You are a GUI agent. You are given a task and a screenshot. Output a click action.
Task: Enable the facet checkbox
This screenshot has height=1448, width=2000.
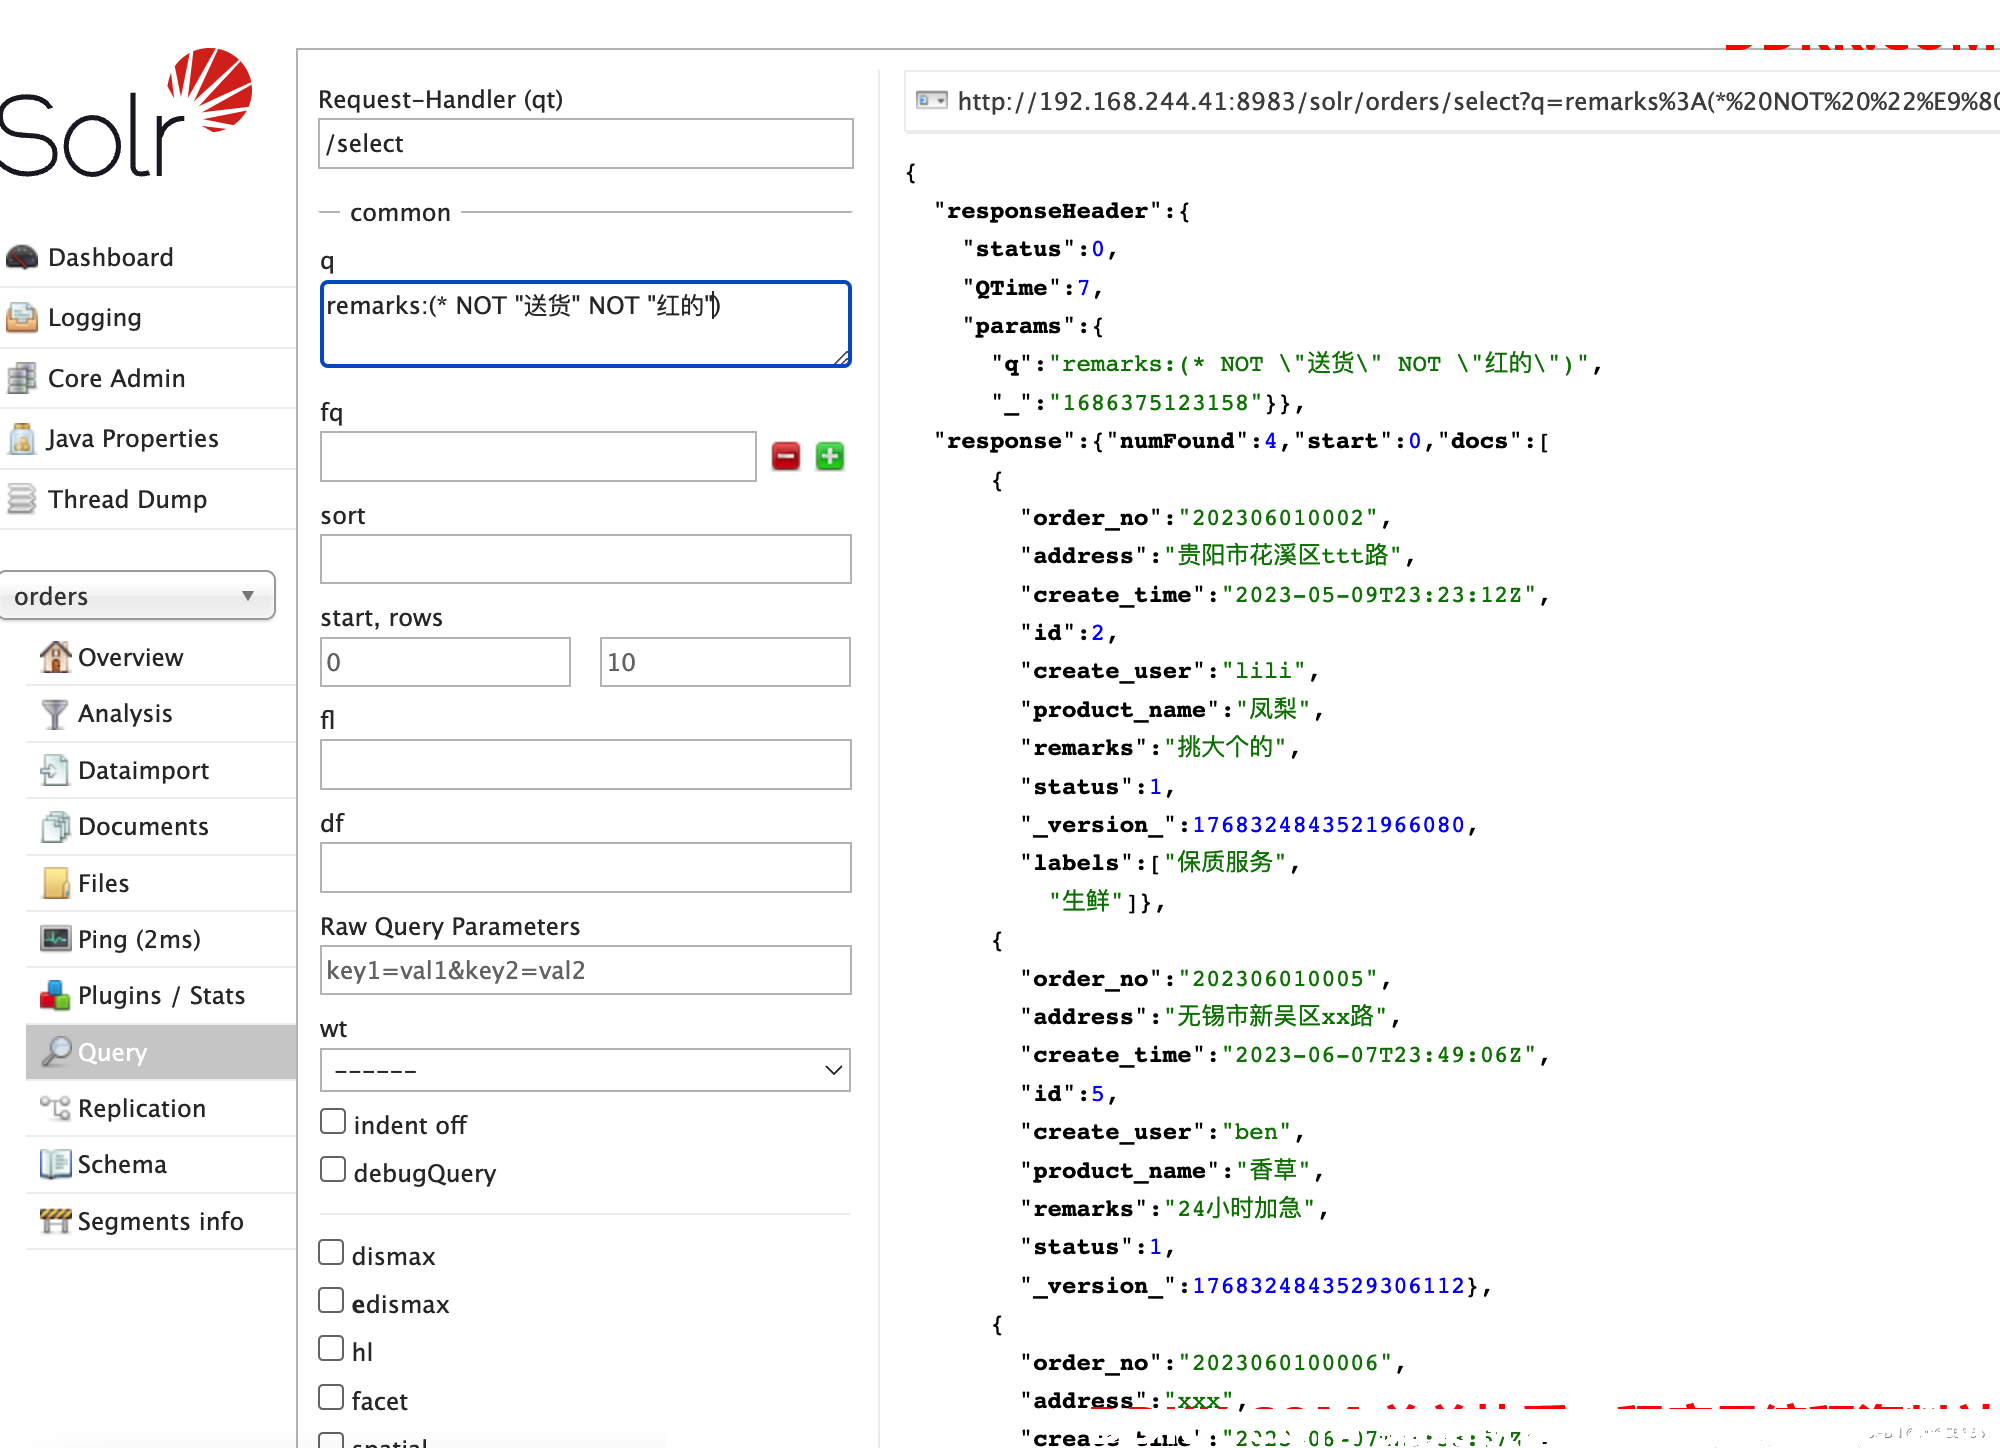click(331, 1397)
